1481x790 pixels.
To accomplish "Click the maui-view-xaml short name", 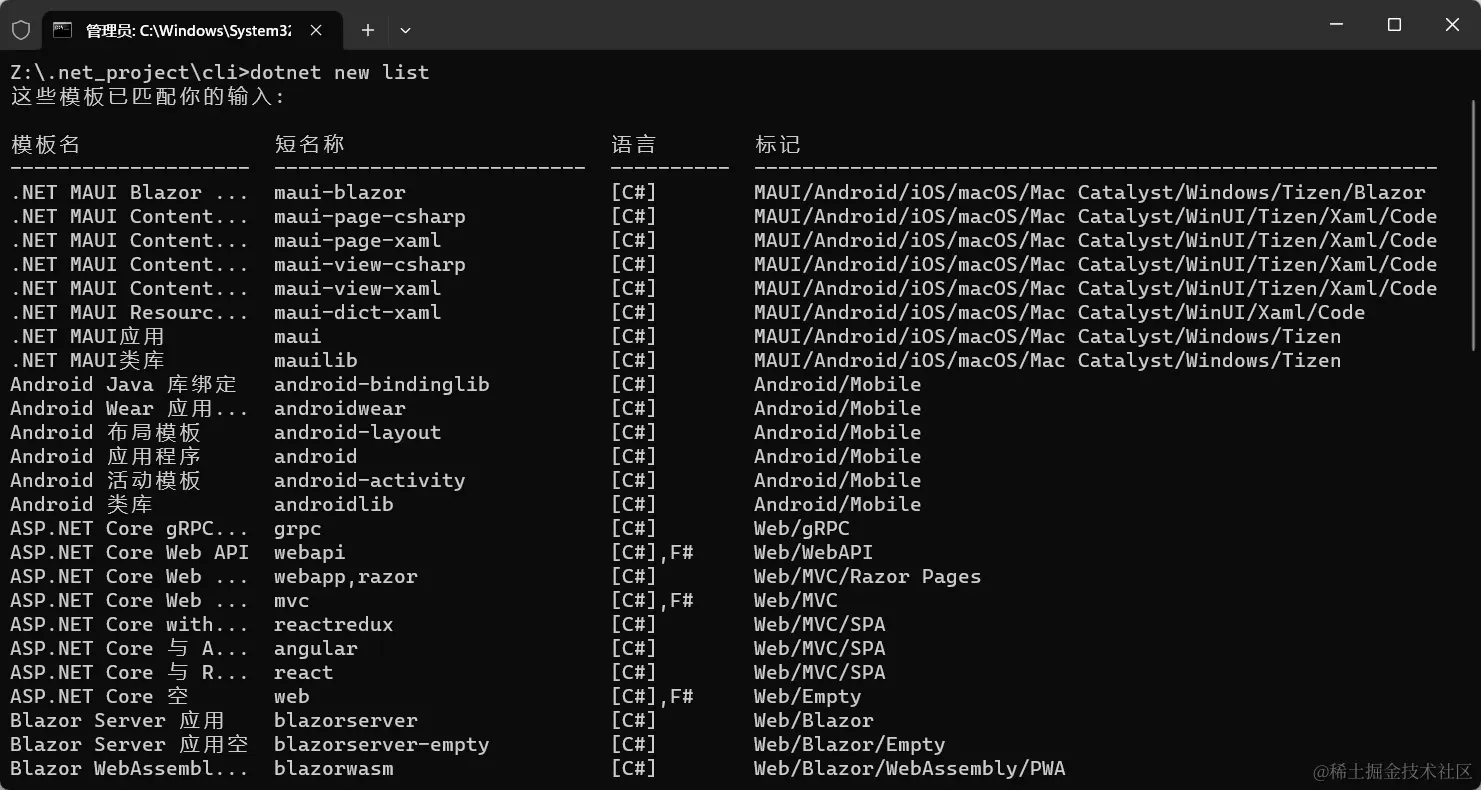I will pyautogui.click(x=358, y=288).
